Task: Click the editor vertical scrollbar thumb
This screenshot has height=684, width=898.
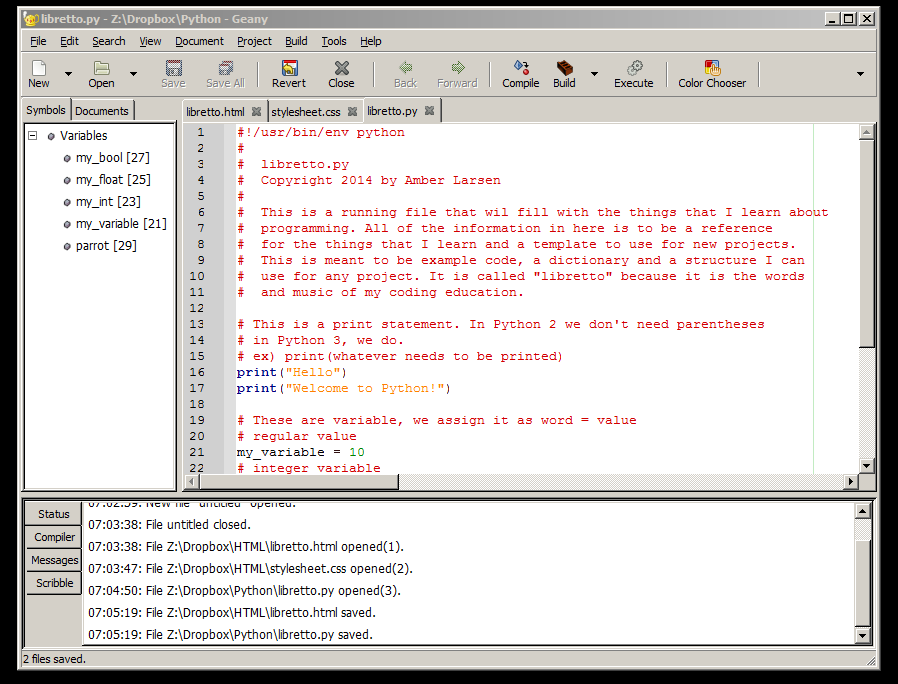Action: tap(867, 243)
